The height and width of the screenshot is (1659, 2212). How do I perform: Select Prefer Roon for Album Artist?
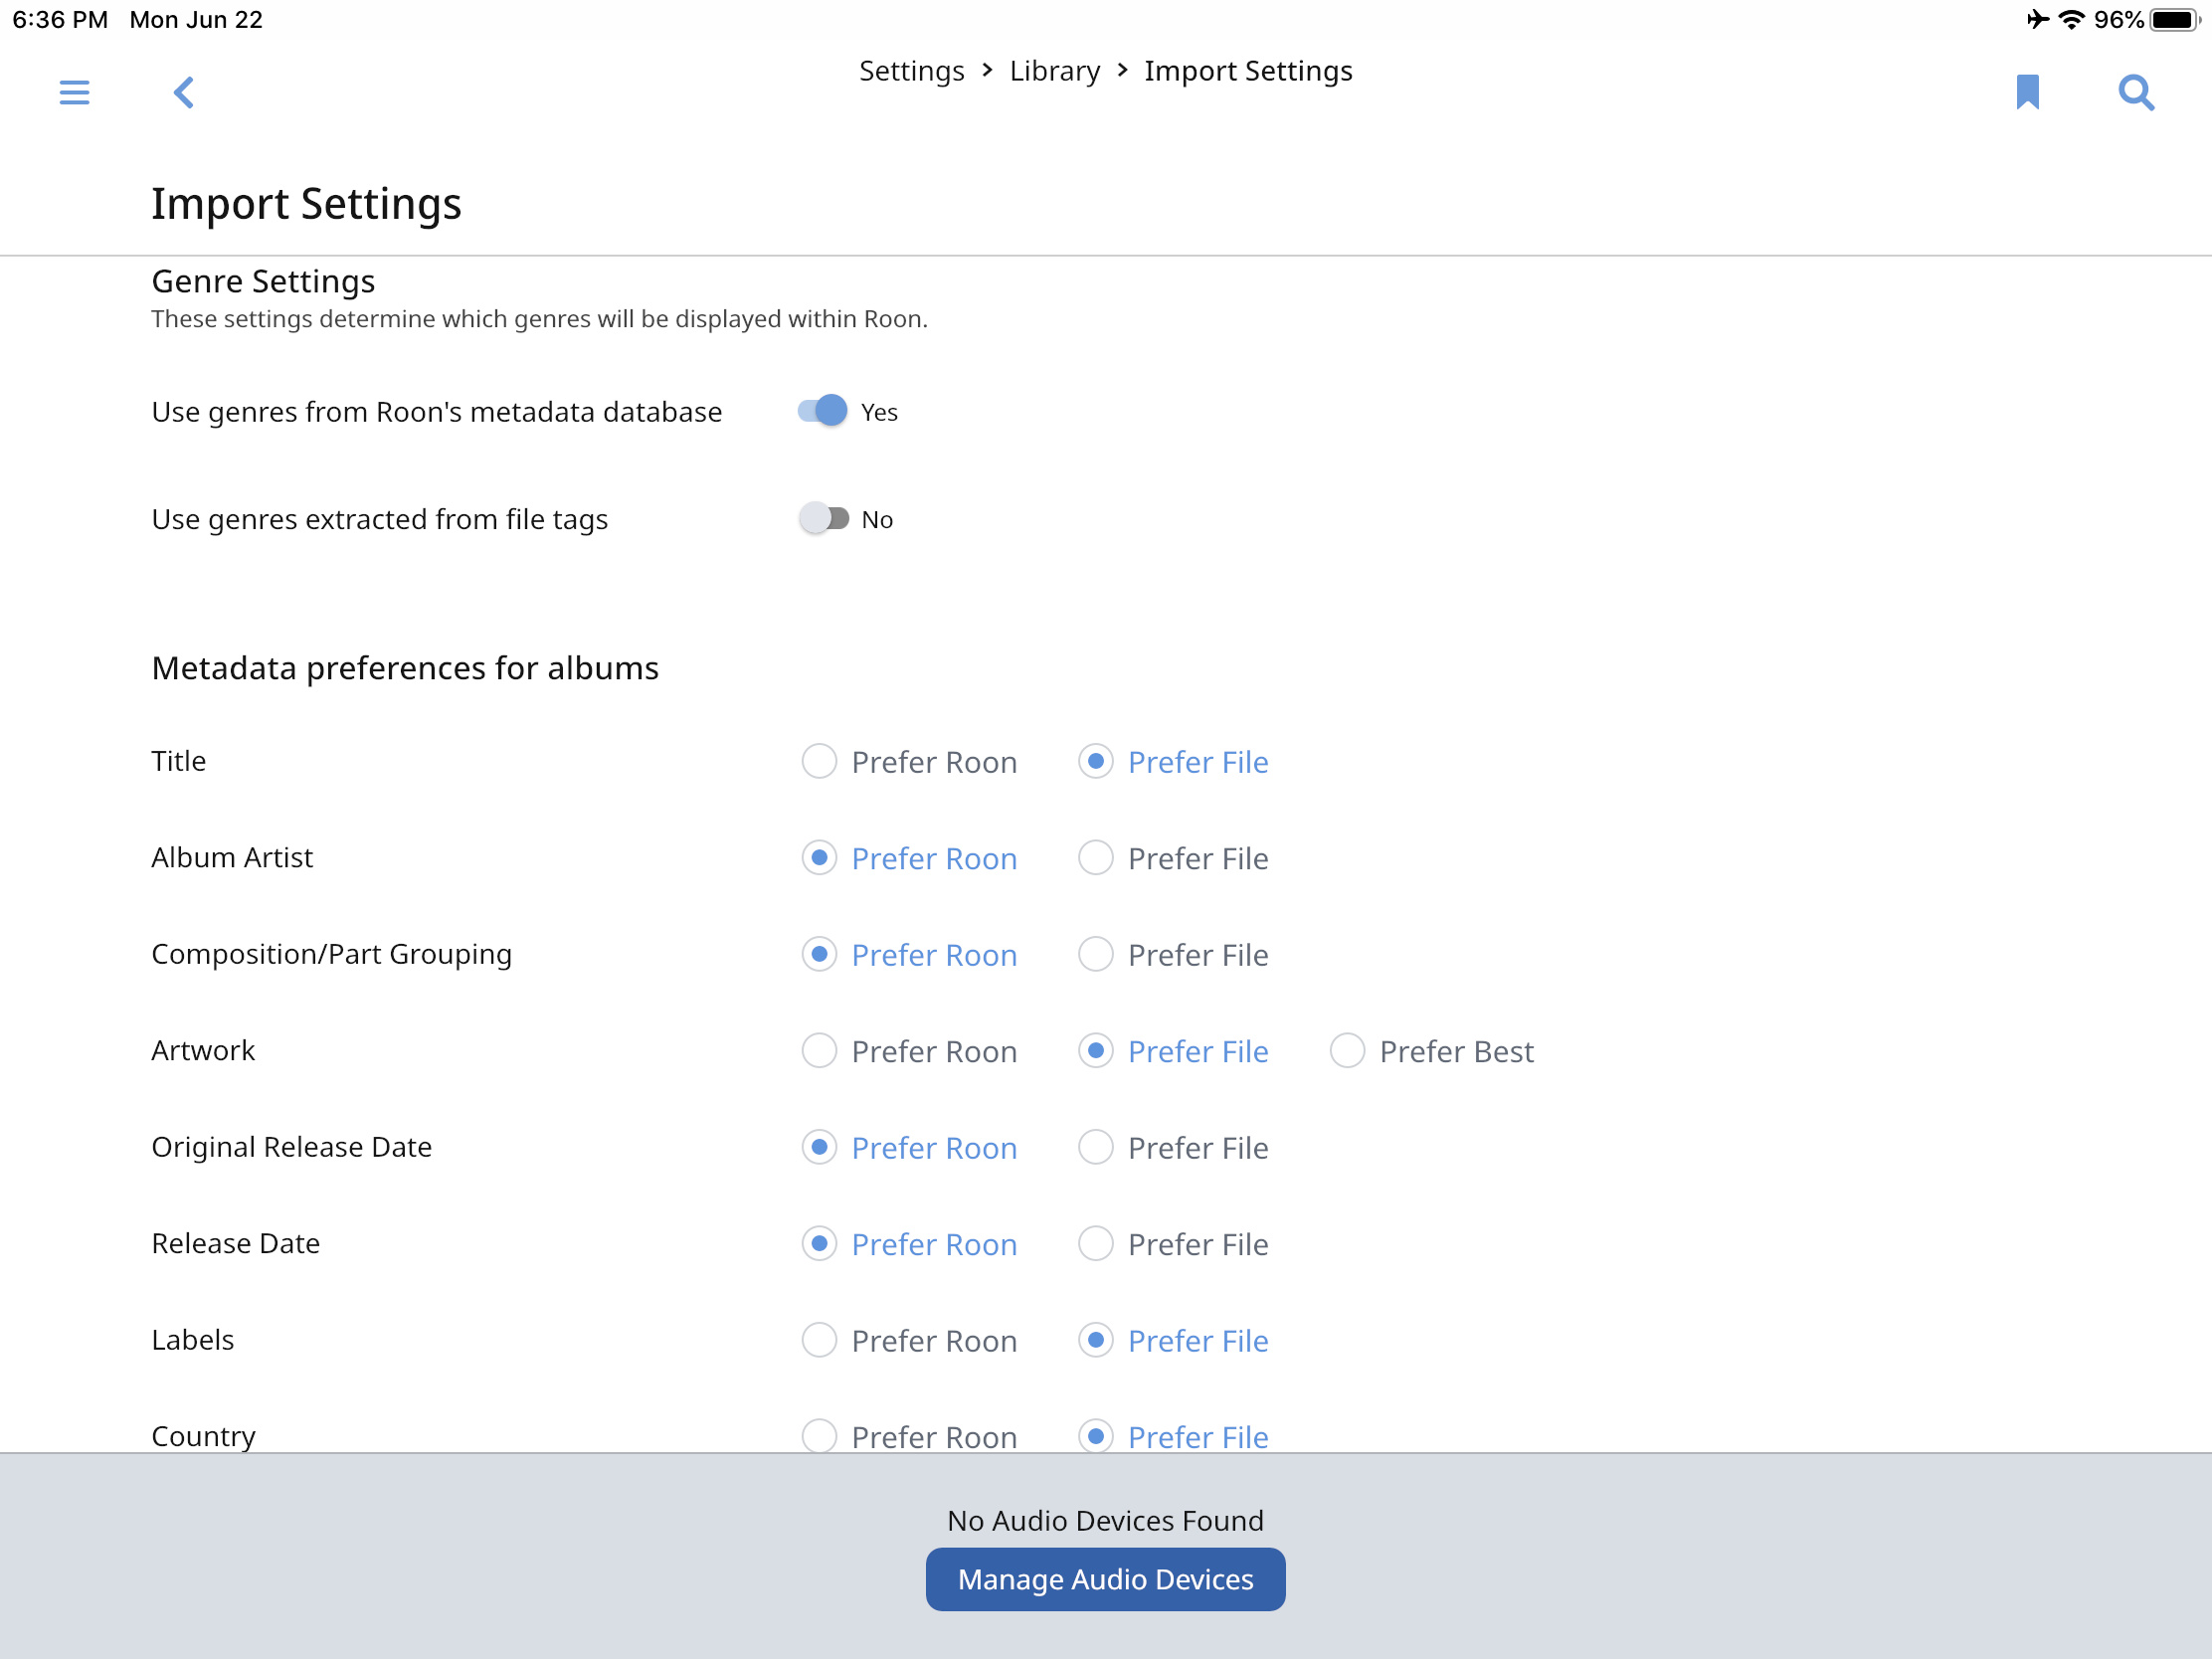(x=909, y=858)
